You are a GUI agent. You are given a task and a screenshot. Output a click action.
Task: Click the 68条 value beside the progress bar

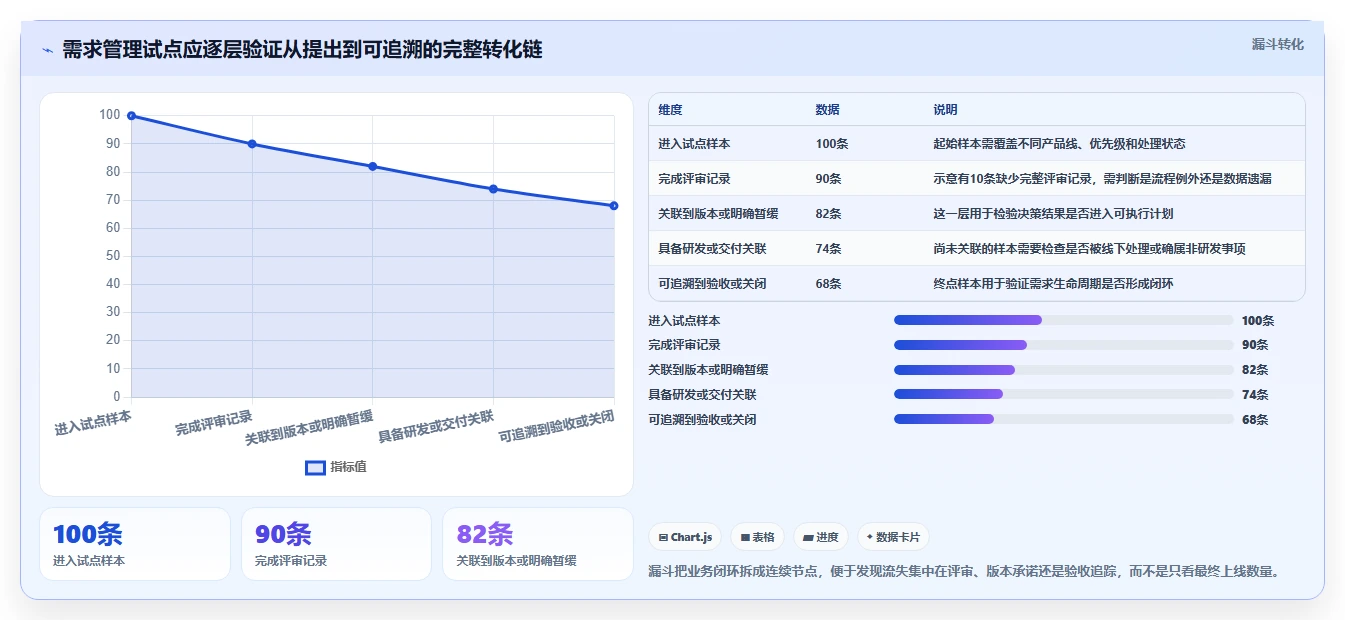coord(1255,420)
